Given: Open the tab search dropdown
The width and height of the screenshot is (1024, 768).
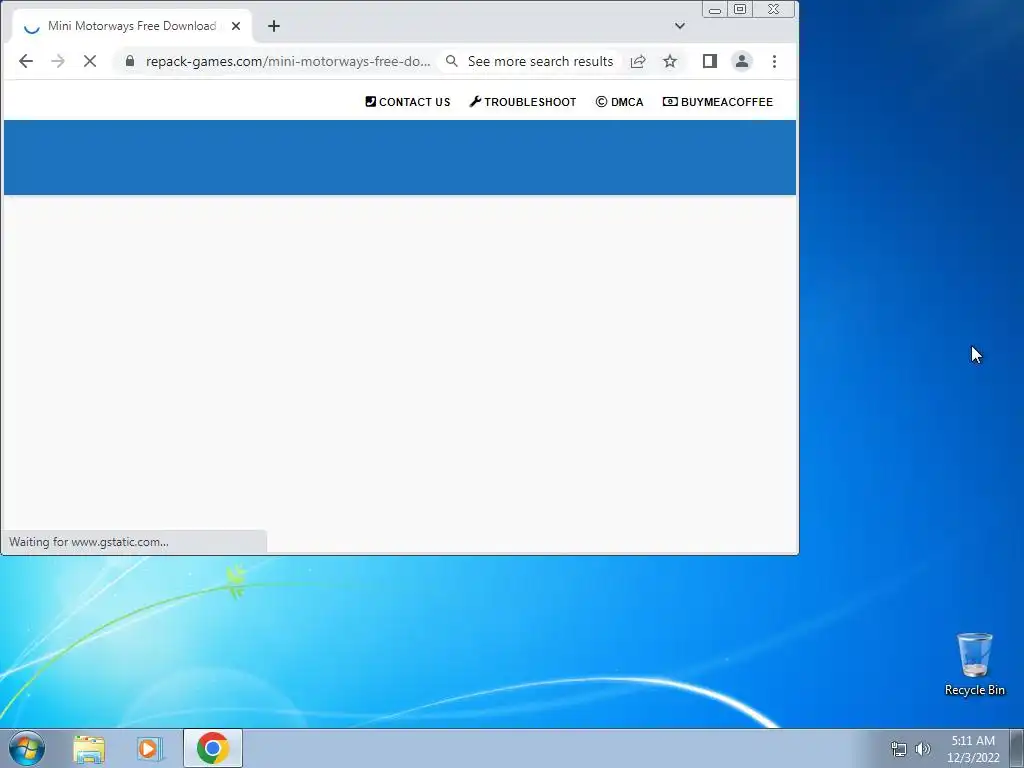Looking at the screenshot, I should [680, 26].
